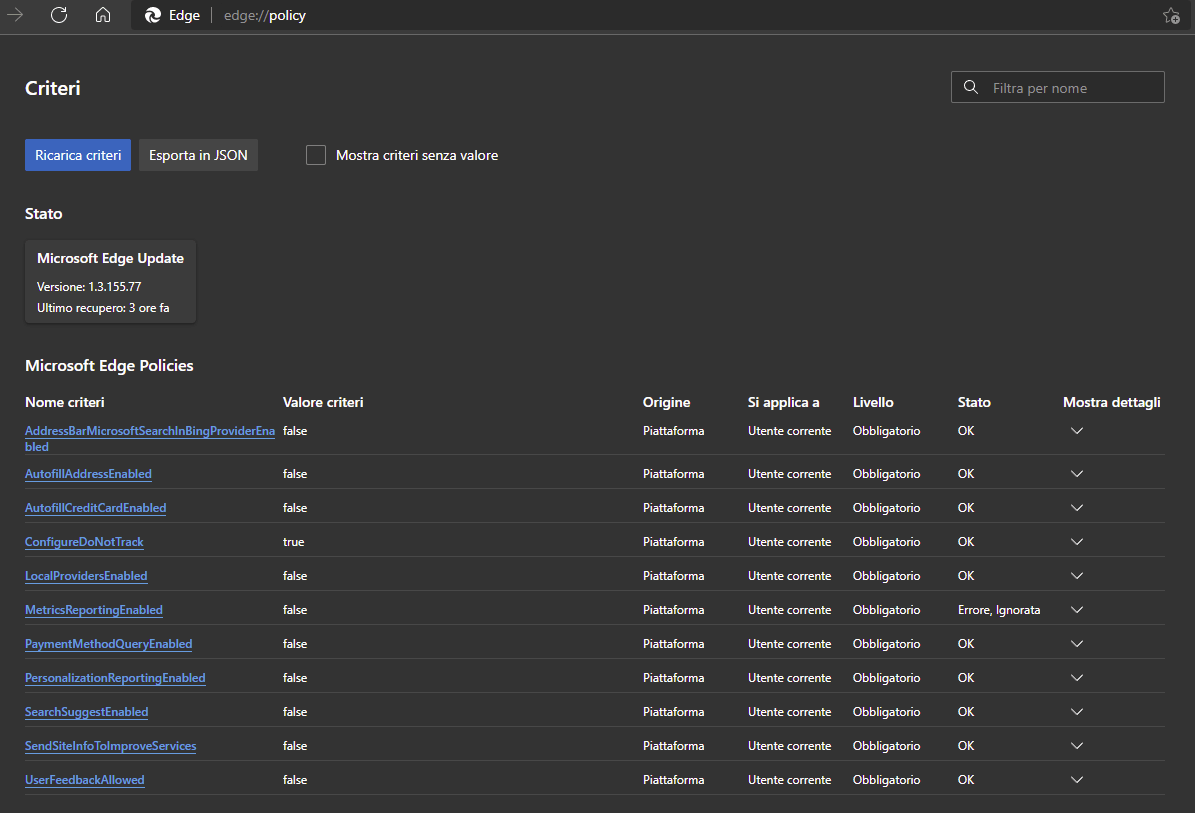Open UserFeedbackAllowed policy link
The image size is (1195, 813).
tap(85, 780)
